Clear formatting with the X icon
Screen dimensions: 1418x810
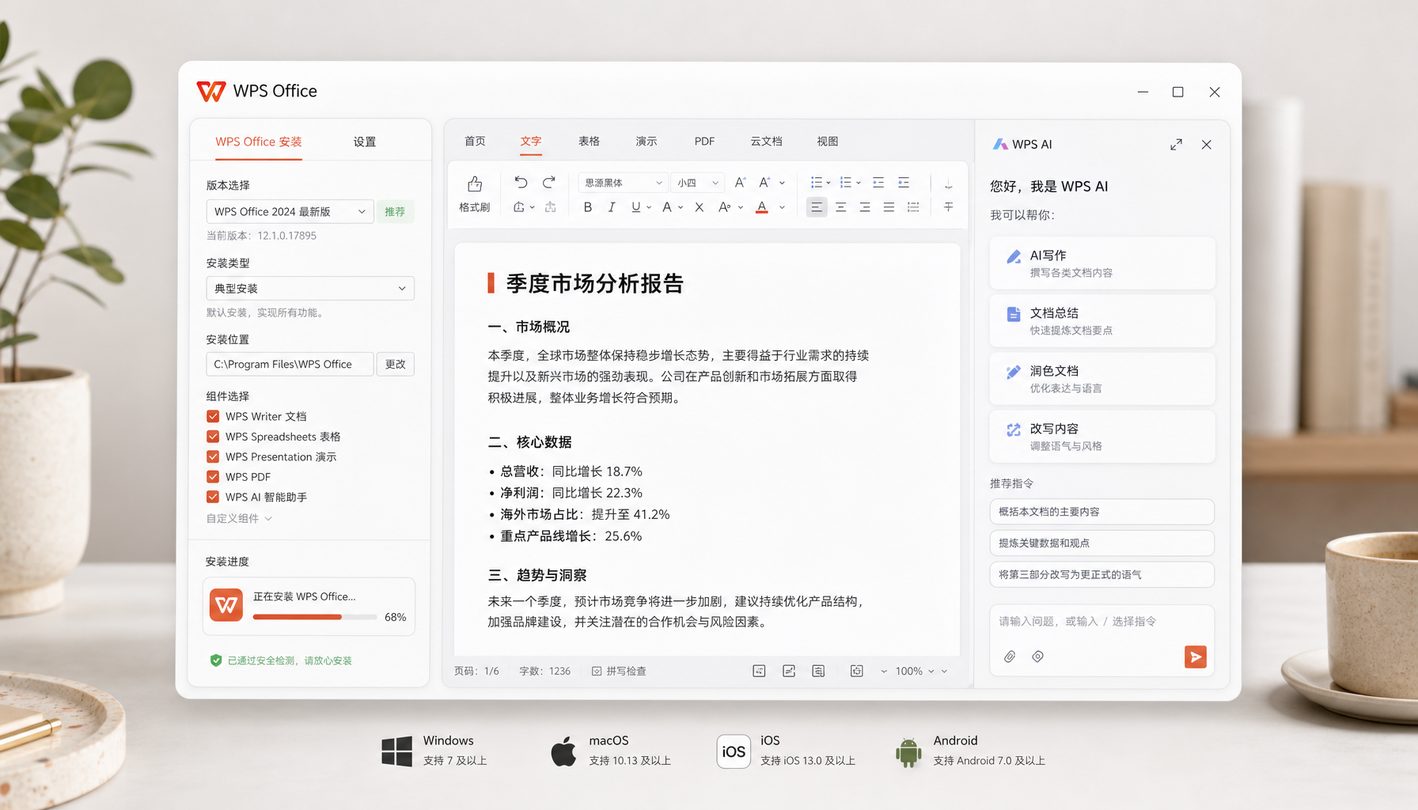point(699,207)
